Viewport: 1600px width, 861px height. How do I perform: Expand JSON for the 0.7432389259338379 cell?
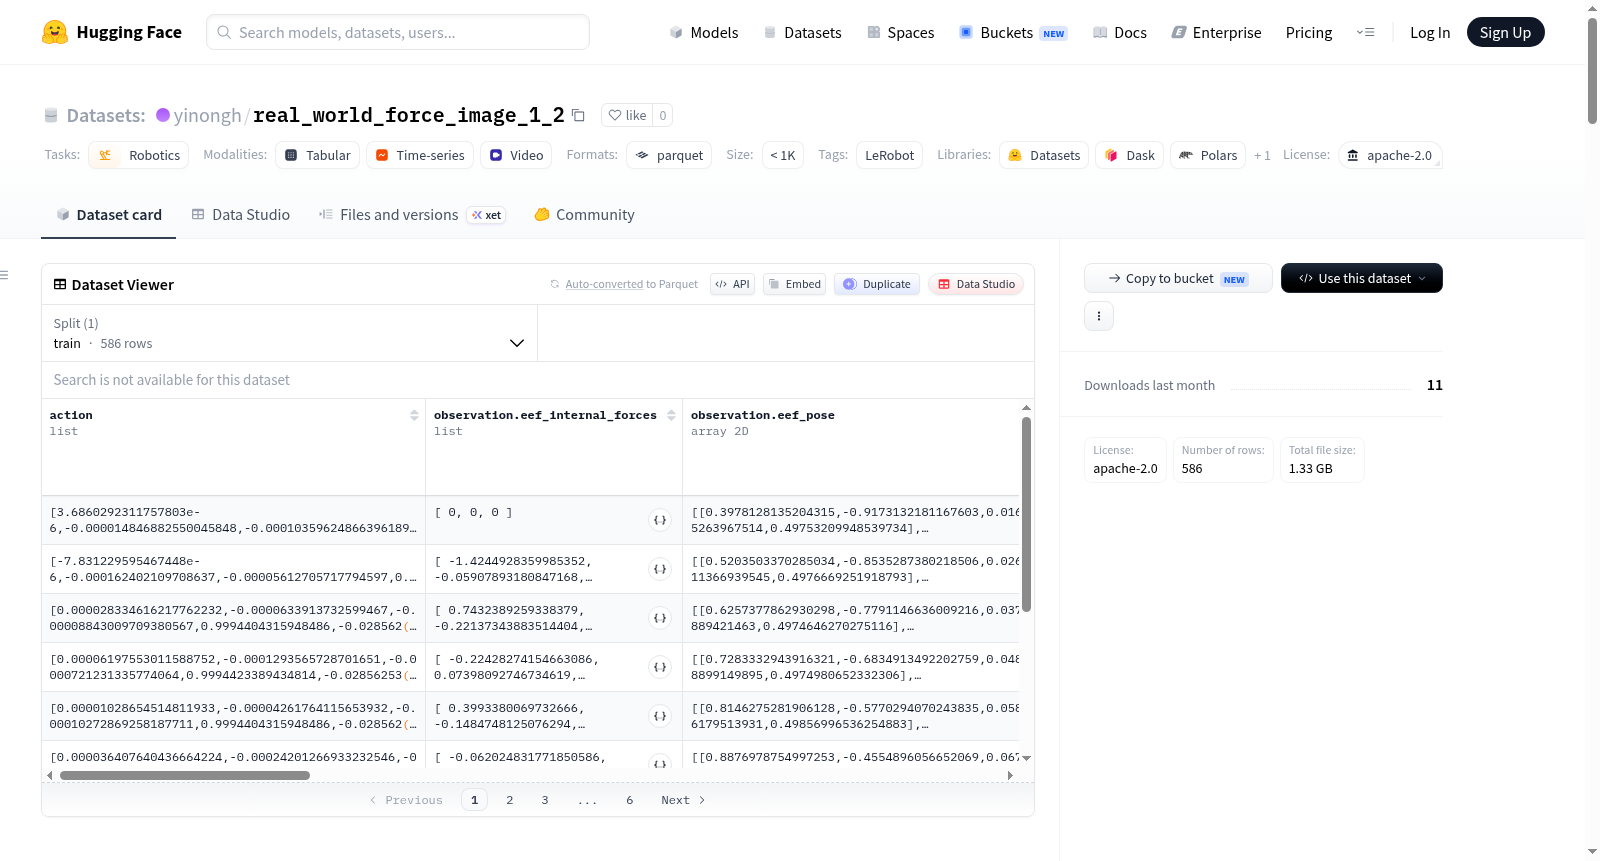coord(660,618)
